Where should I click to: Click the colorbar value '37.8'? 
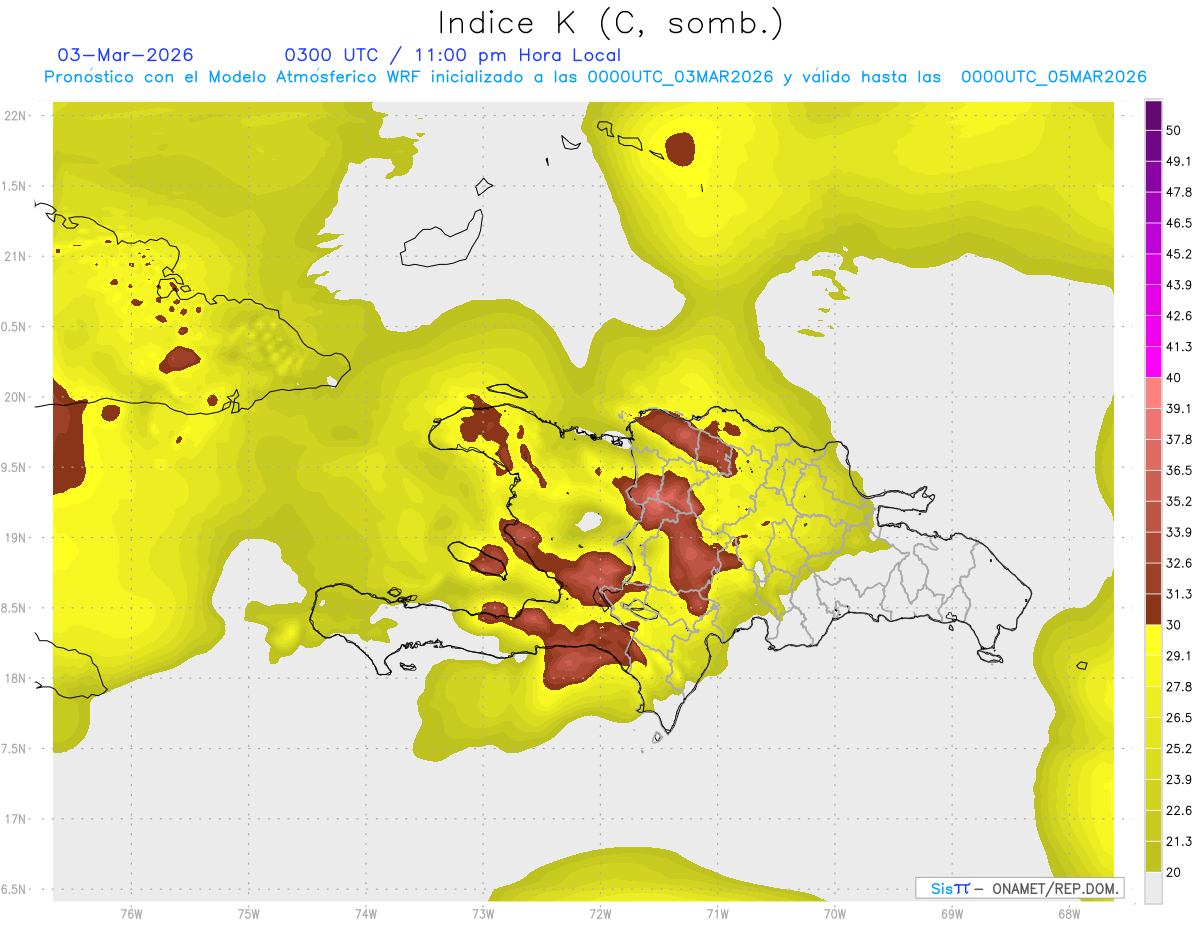[1179, 439]
